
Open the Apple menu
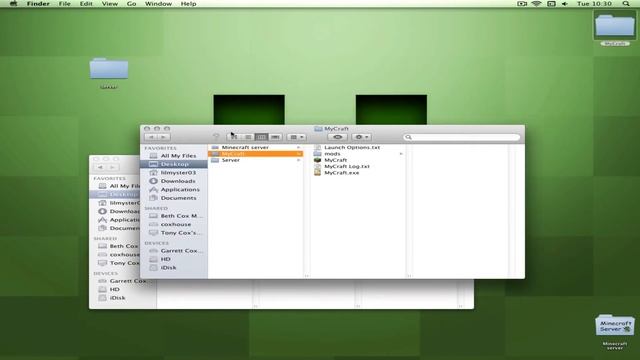pos(13,4)
